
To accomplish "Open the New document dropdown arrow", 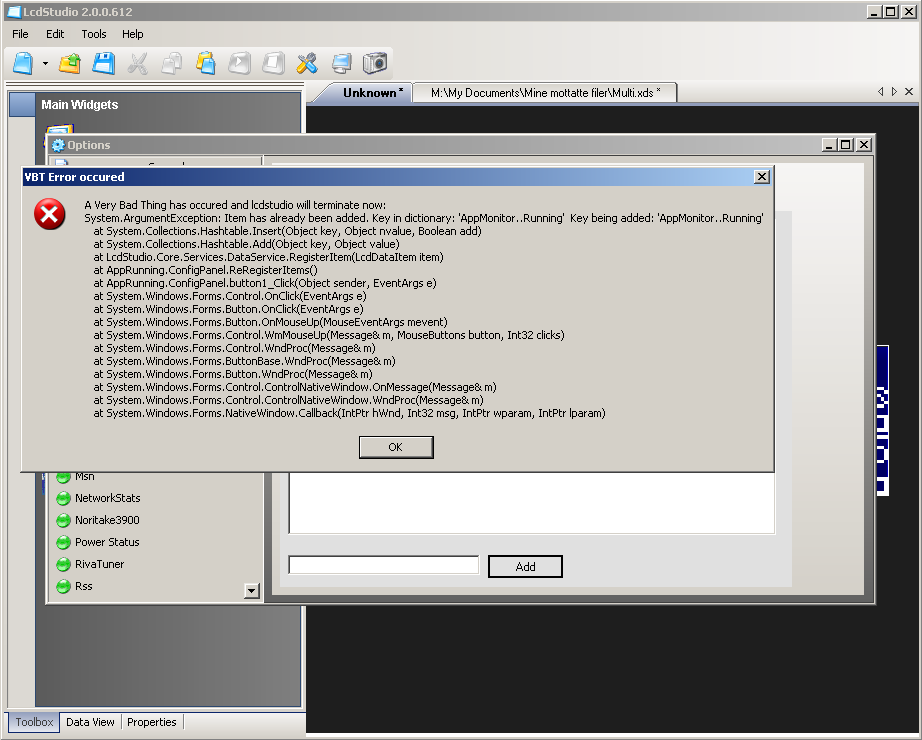I will point(45,63).
